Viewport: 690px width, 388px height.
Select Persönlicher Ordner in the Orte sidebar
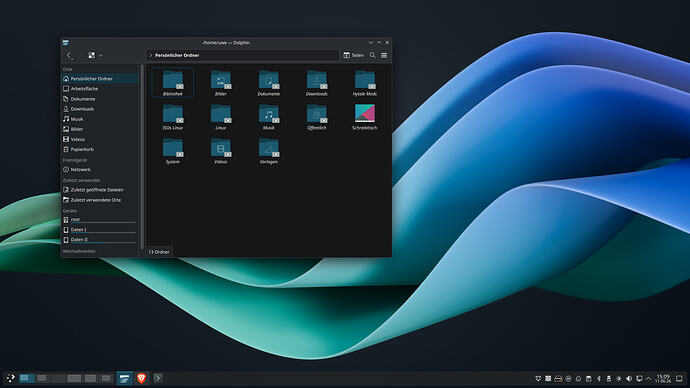[x=100, y=79]
